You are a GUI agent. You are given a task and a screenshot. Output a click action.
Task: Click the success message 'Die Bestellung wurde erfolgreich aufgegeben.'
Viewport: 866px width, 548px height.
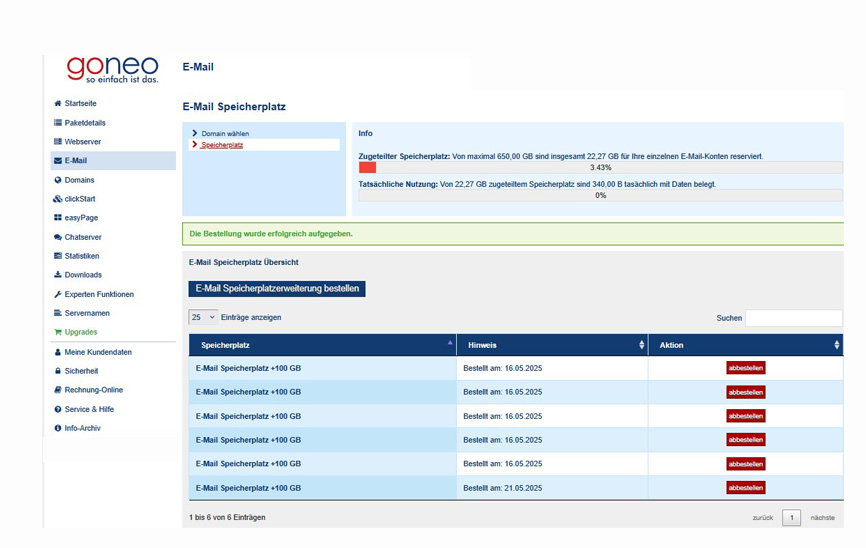point(271,234)
